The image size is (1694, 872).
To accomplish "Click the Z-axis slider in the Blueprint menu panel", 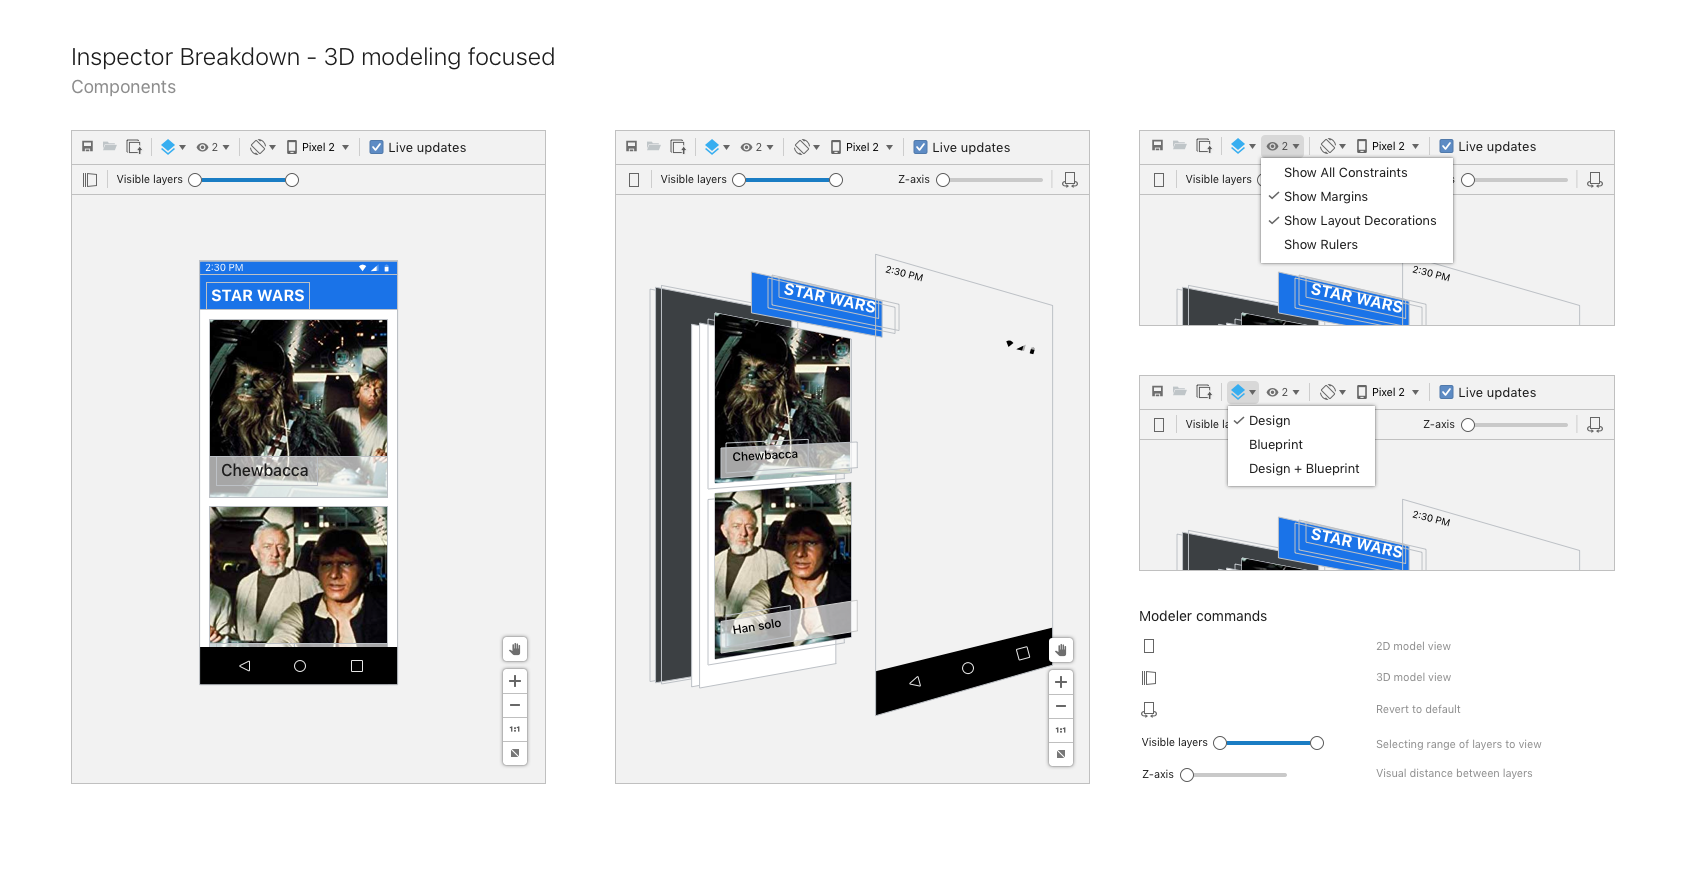I will click(x=1515, y=425).
